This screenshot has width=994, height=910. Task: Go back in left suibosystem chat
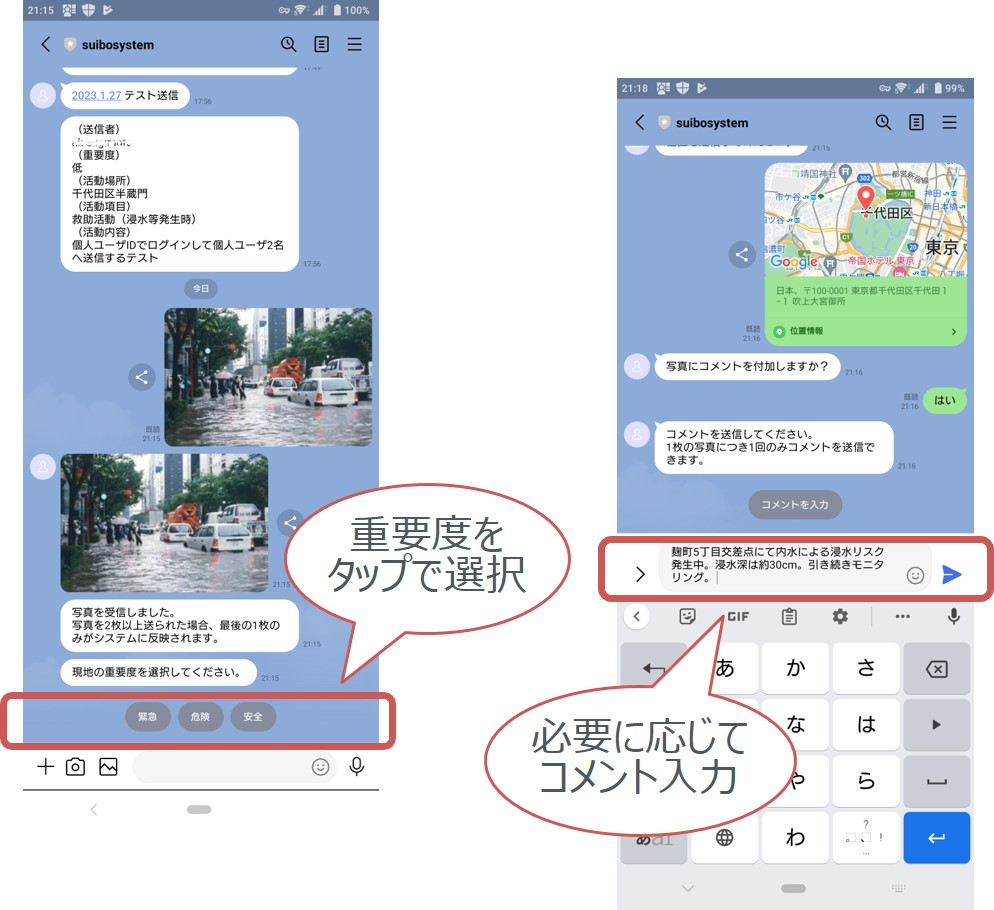click(x=45, y=44)
